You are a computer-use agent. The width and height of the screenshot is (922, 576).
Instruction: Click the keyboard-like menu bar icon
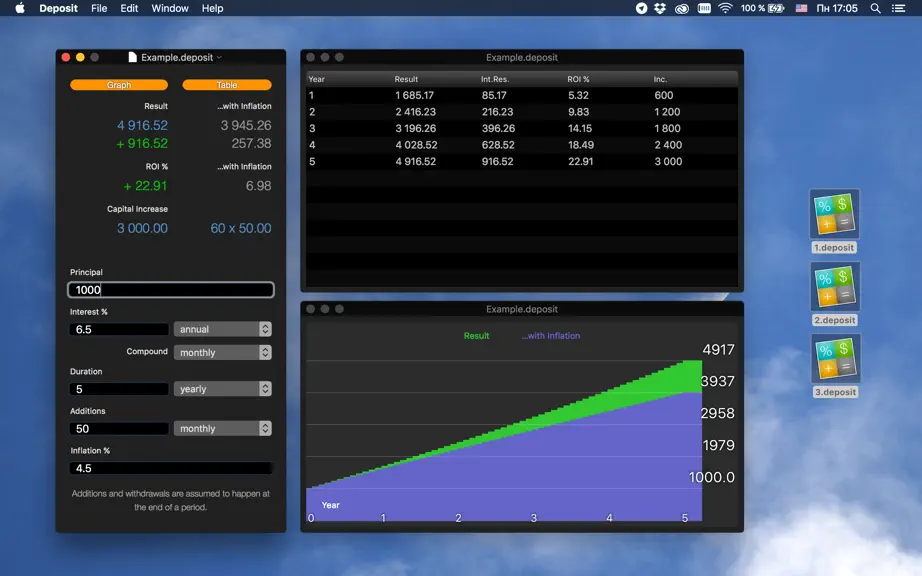(x=704, y=8)
